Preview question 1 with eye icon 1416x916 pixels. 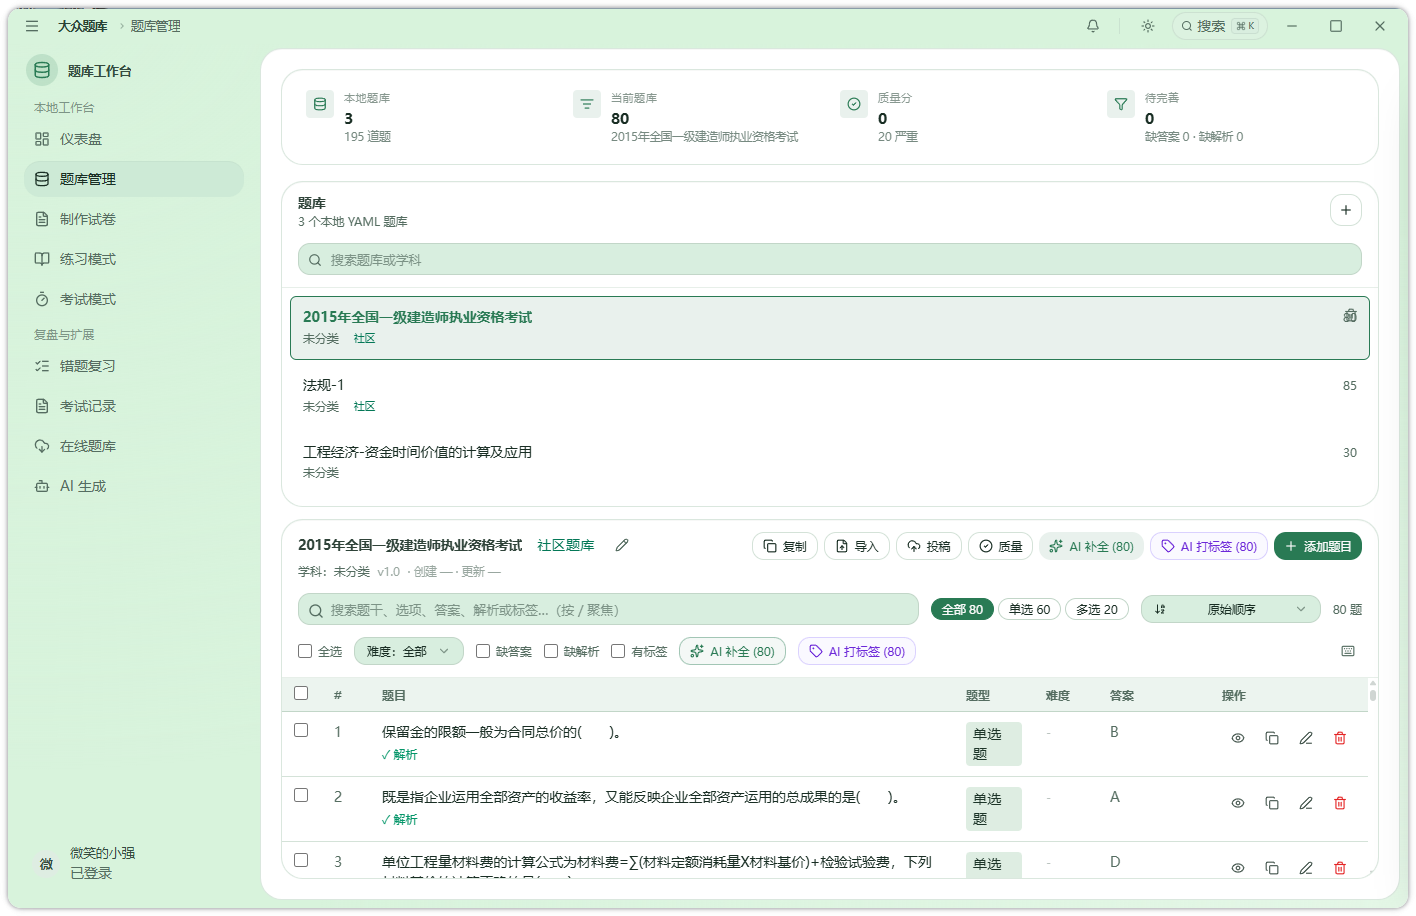(x=1238, y=738)
